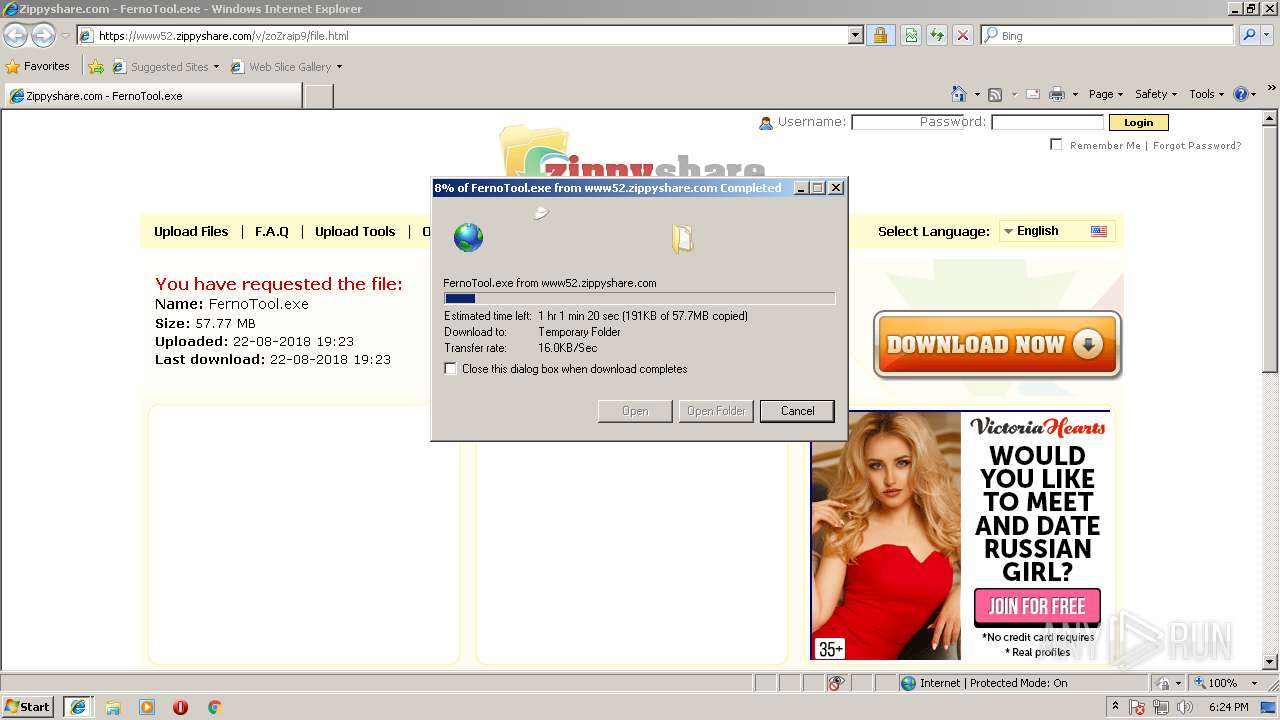Open the address bar history dropdown
1280x720 pixels.
pos(855,35)
